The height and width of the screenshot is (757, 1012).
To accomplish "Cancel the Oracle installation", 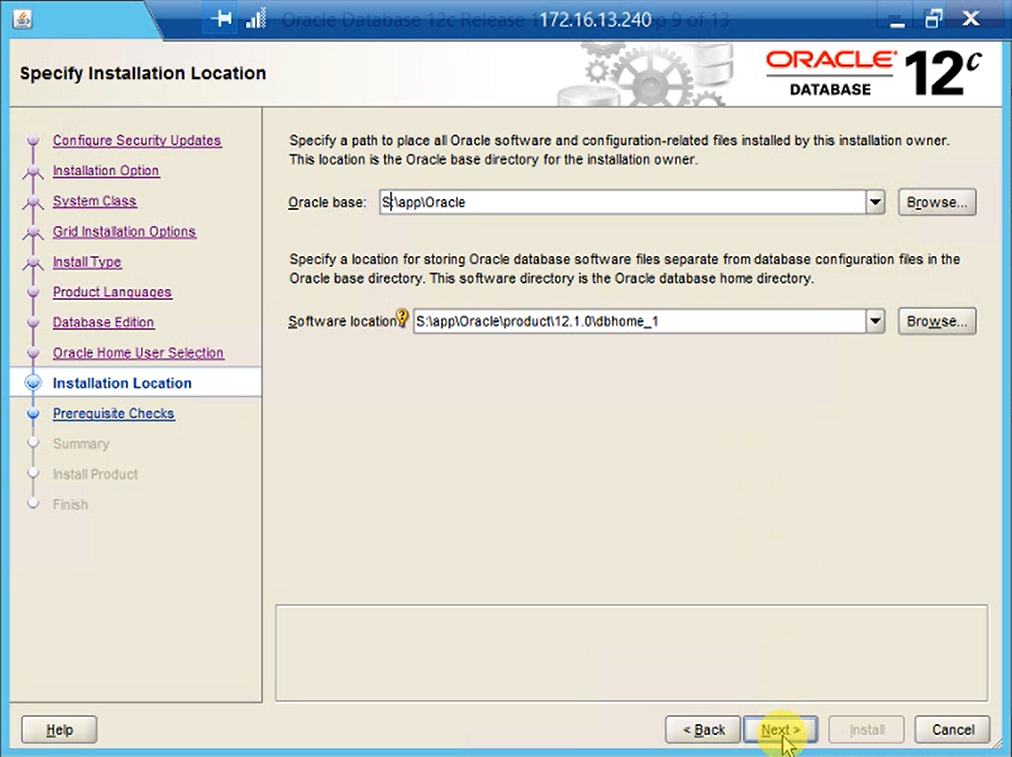I will point(953,729).
